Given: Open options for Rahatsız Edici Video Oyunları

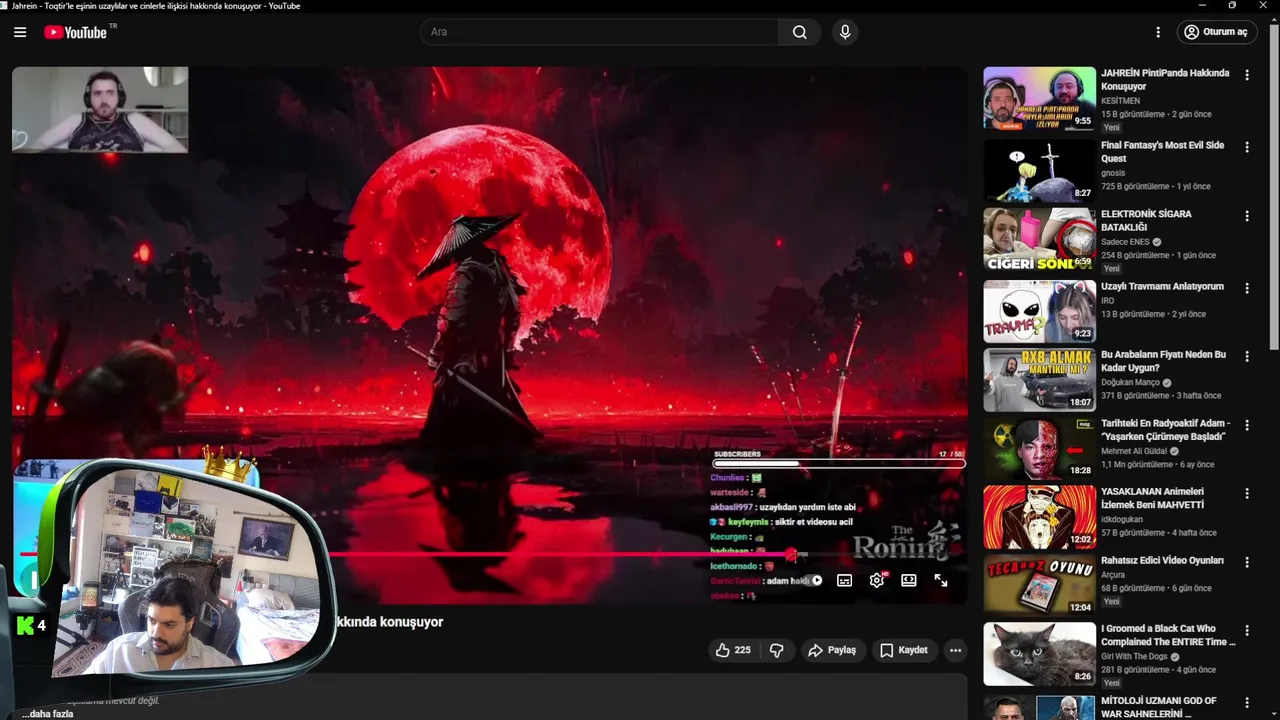Looking at the screenshot, I should (1247, 562).
